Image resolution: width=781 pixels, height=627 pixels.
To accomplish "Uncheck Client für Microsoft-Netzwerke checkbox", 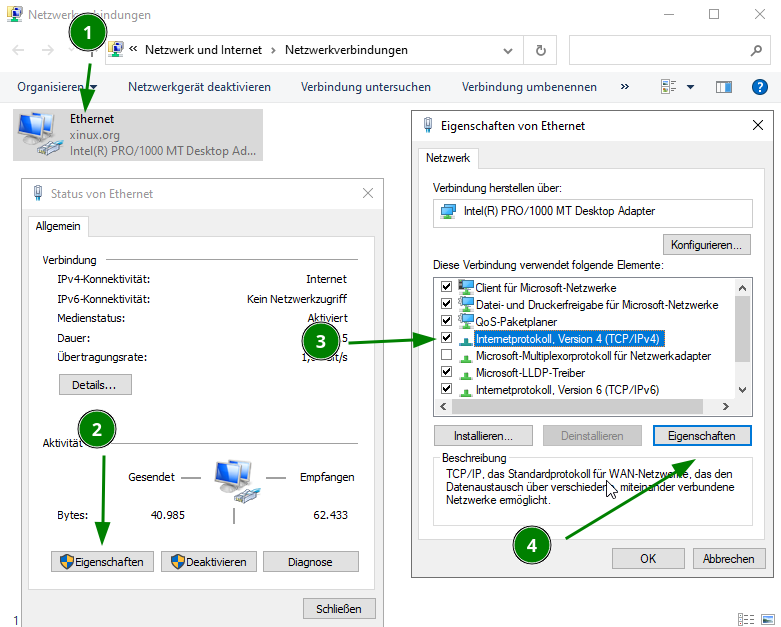I will point(446,287).
